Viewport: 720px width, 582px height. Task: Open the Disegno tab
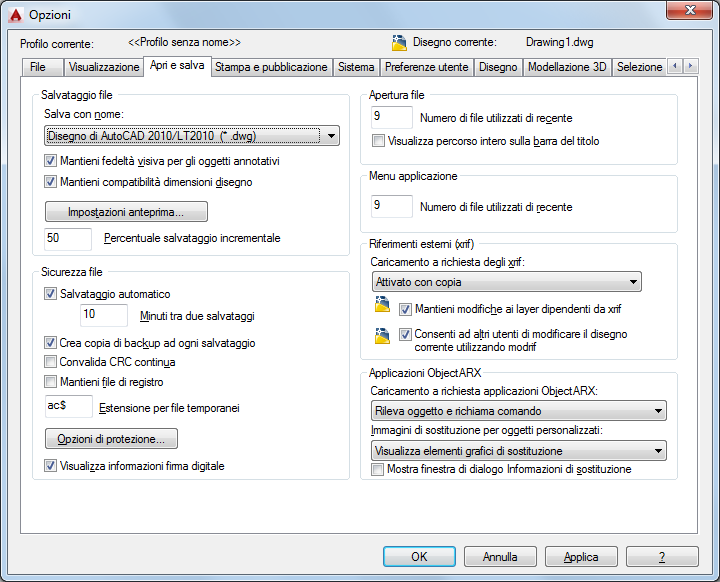(498, 67)
